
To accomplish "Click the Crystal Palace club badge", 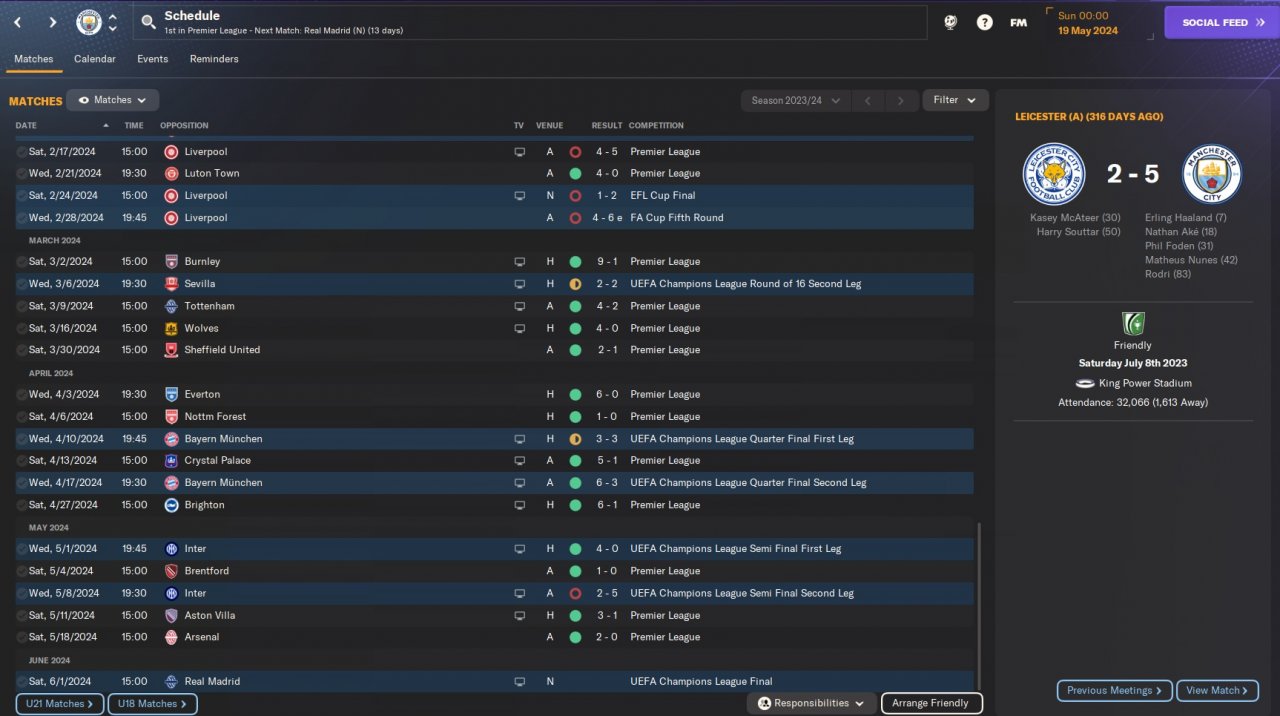I will click(x=171, y=461).
